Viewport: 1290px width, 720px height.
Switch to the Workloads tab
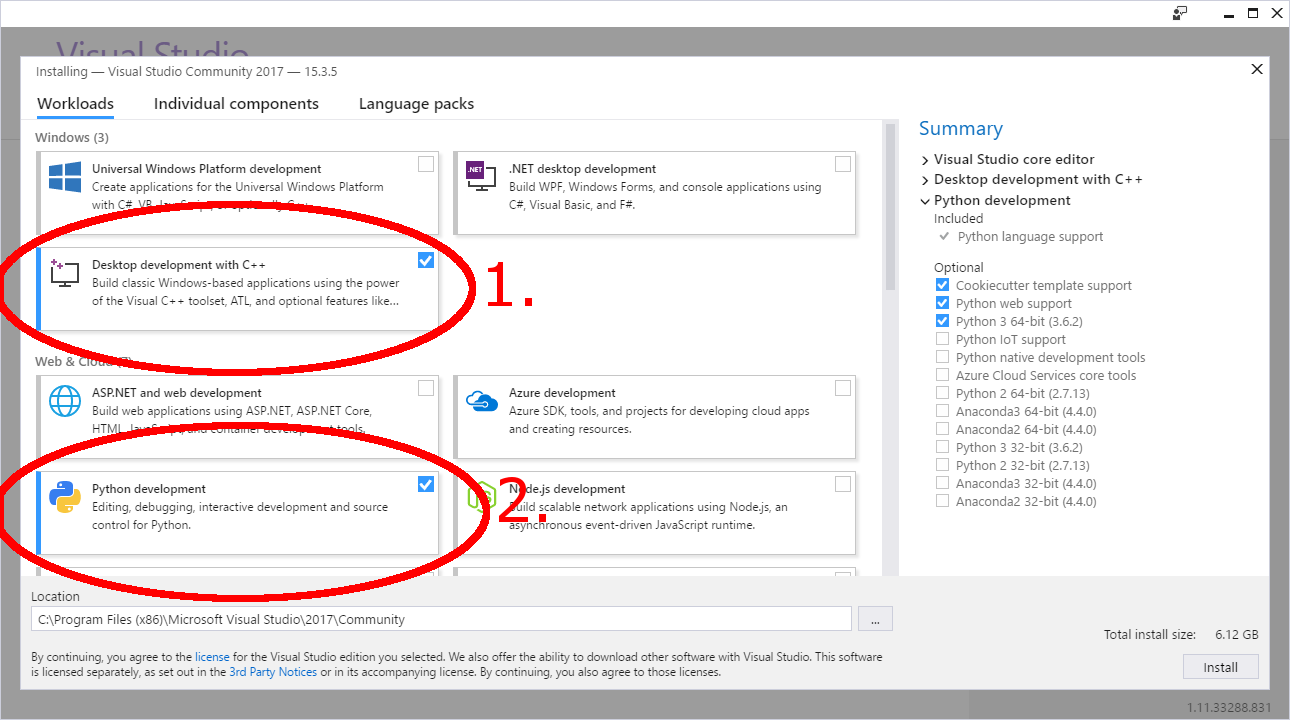[75, 104]
